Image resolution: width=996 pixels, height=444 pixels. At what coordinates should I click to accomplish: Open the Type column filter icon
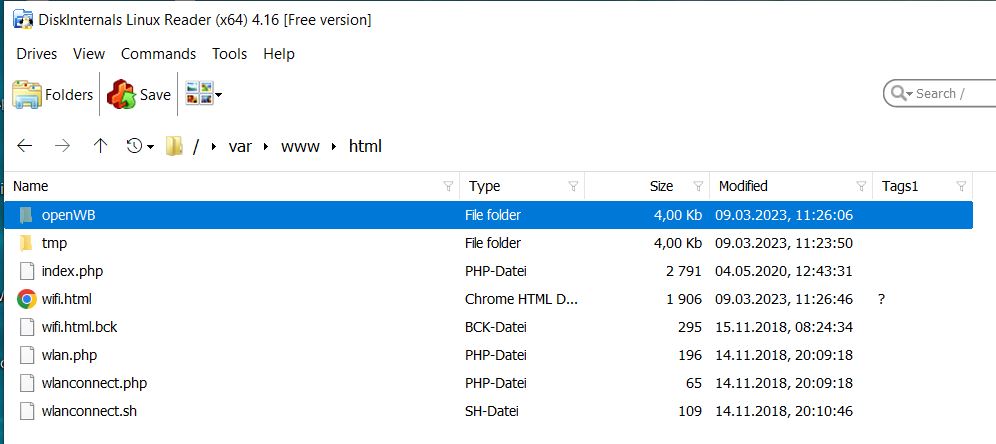click(x=573, y=186)
